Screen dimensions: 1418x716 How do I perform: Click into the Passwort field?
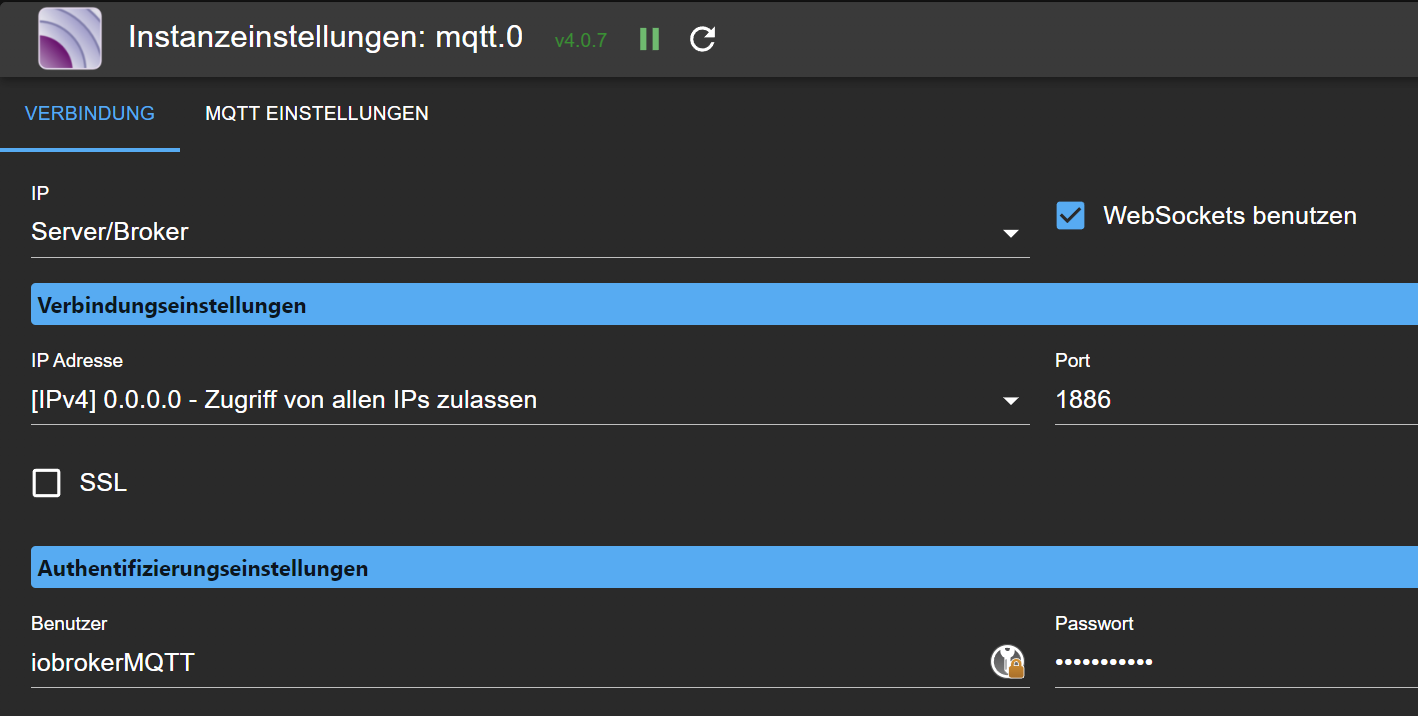click(x=1236, y=662)
